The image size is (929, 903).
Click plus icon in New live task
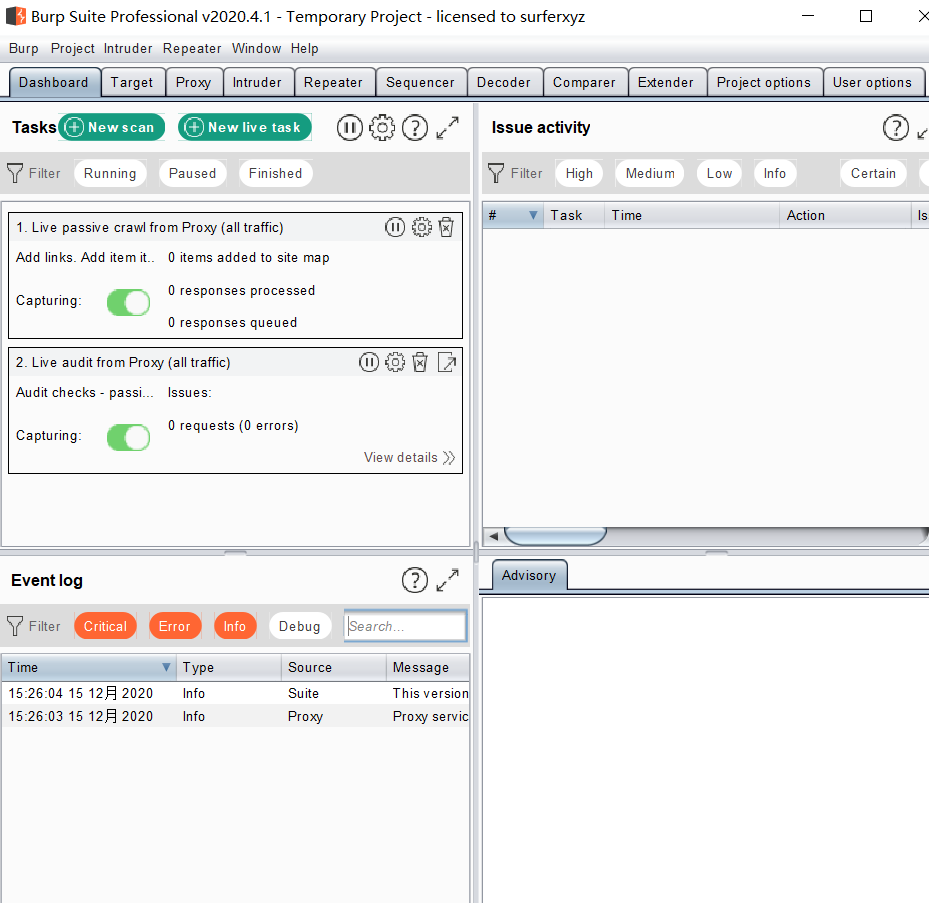[194, 127]
